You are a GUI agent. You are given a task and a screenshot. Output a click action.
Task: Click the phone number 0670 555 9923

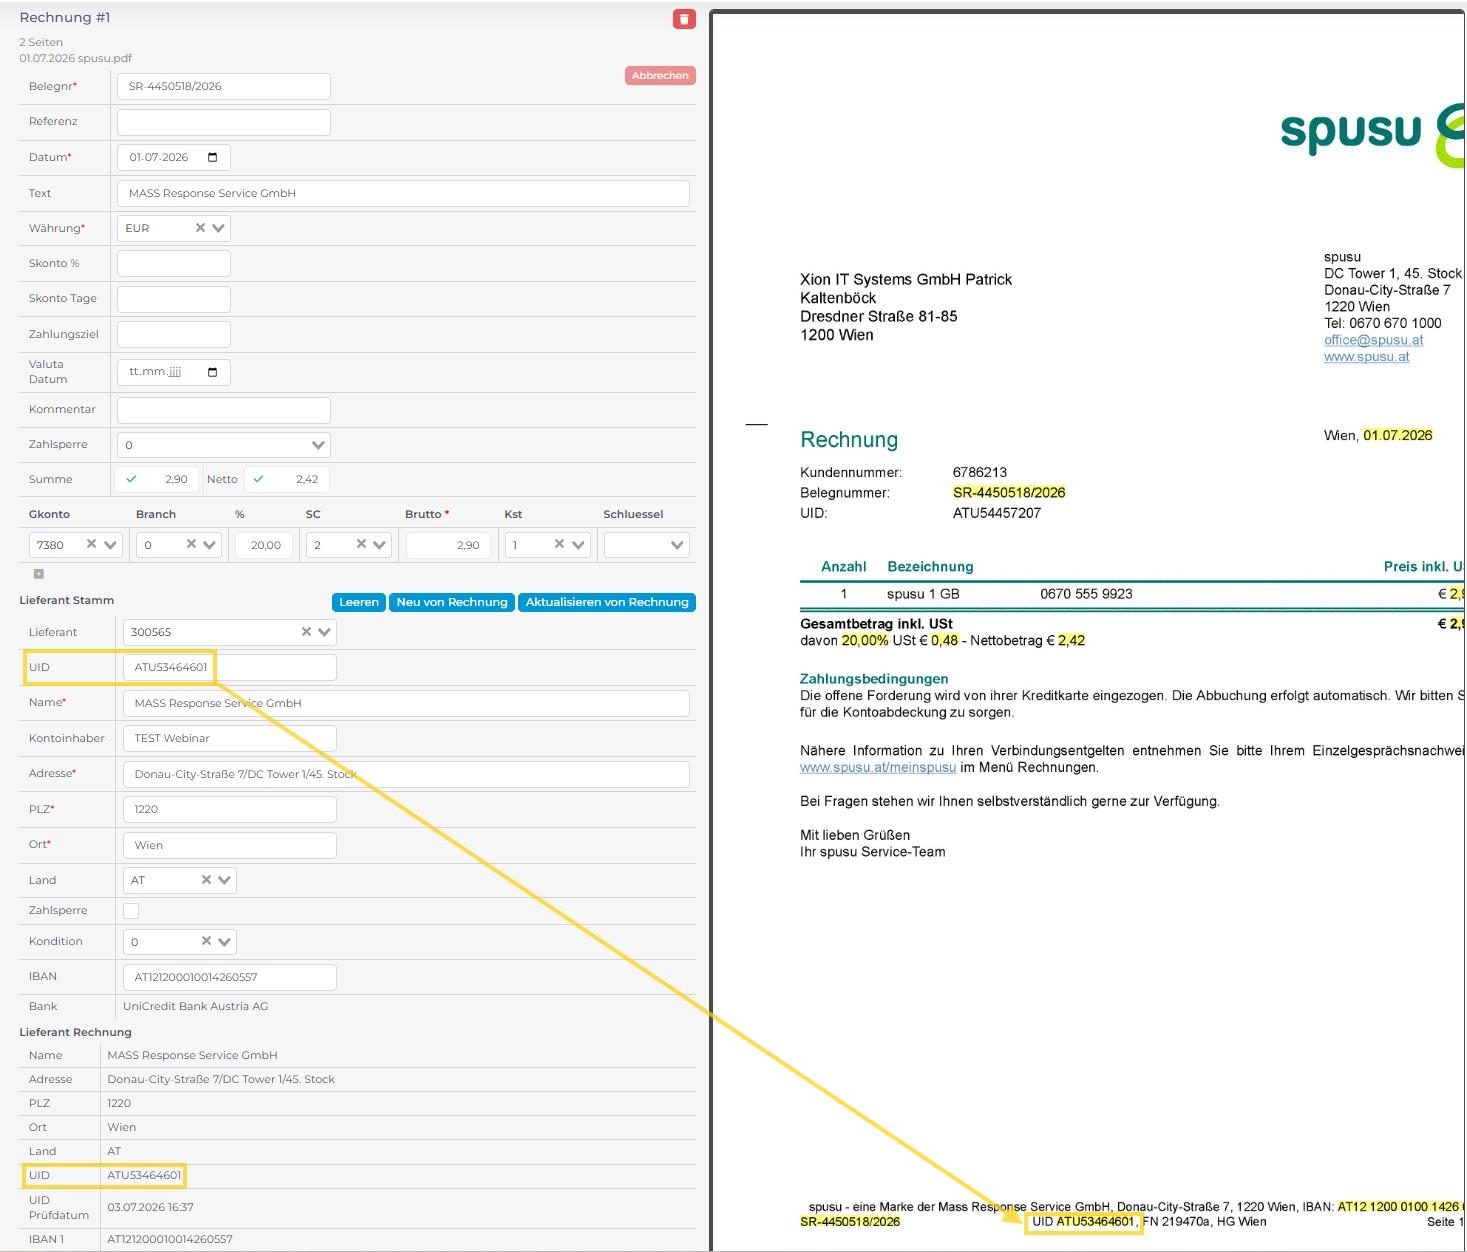click(x=1086, y=594)
